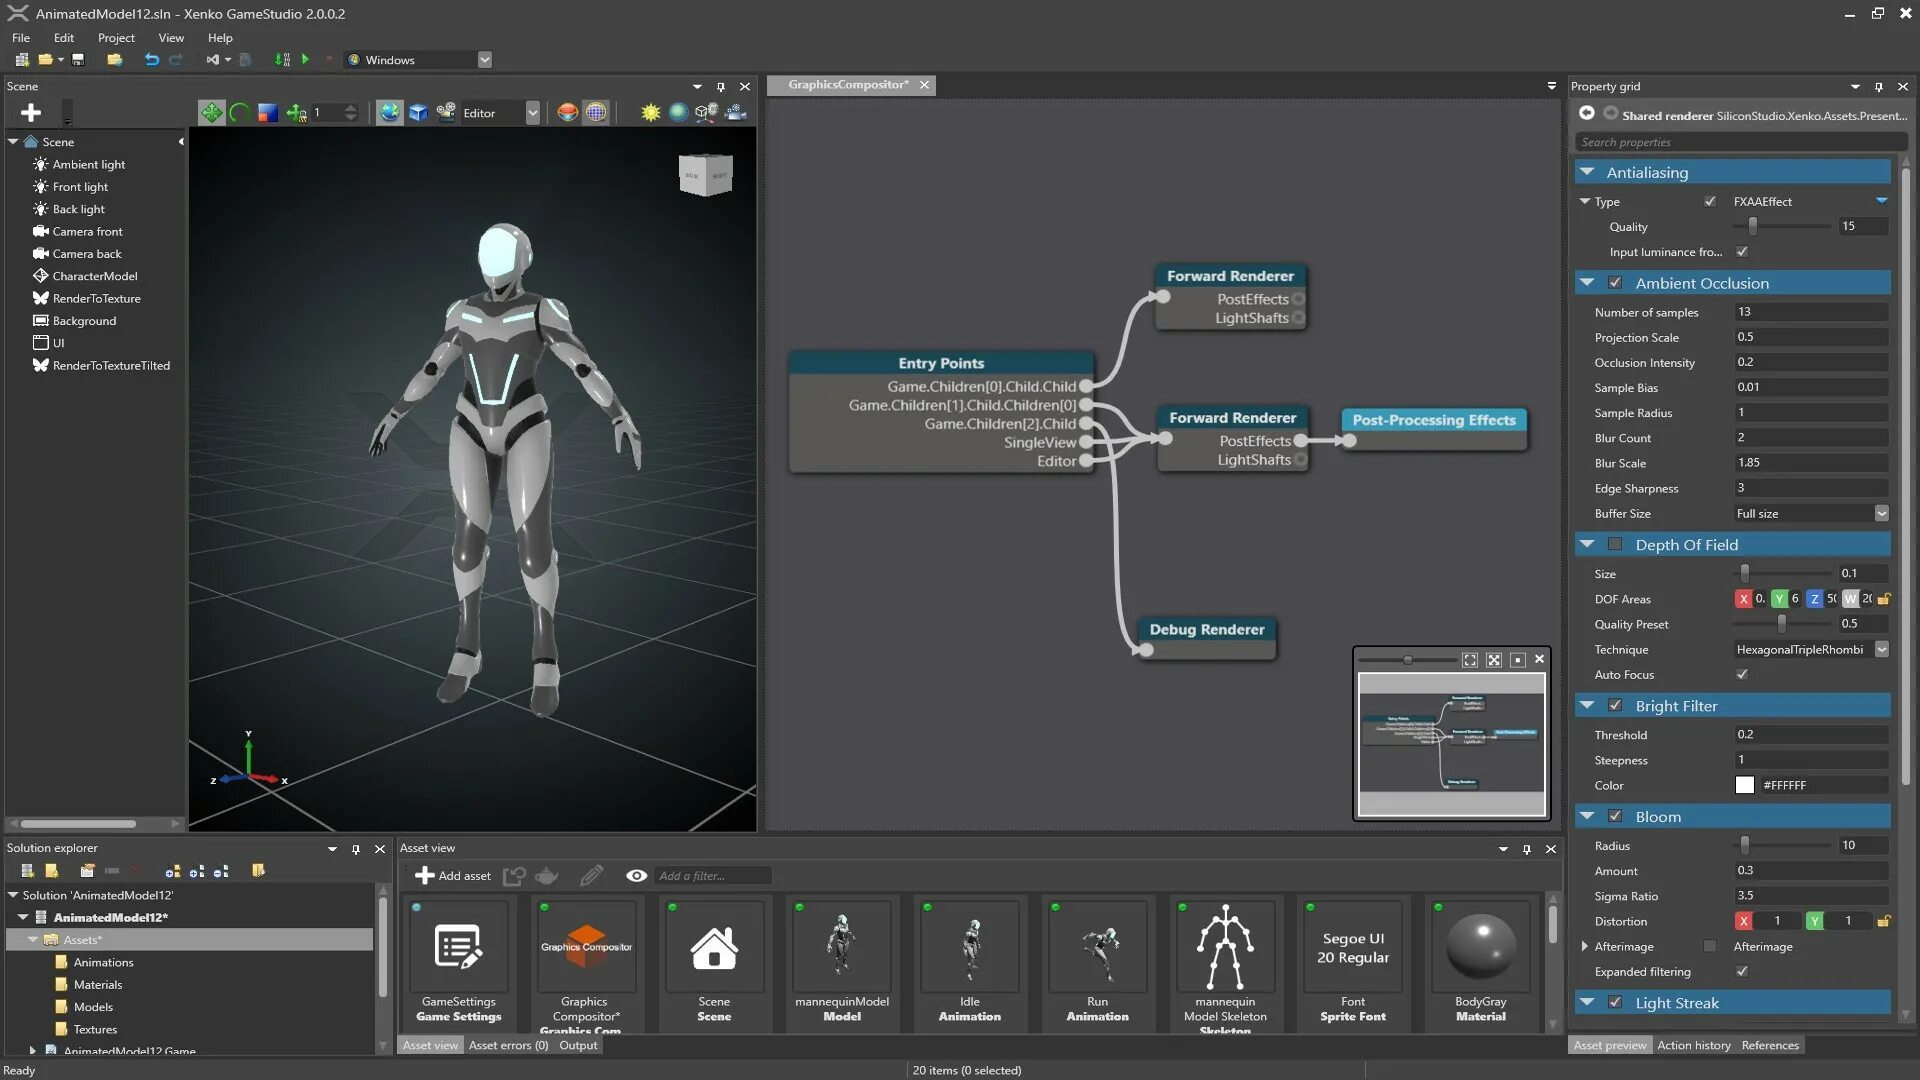Uncheck the Bloom effect checkbox
Screen dimensions: 1920x1080
1614,816
